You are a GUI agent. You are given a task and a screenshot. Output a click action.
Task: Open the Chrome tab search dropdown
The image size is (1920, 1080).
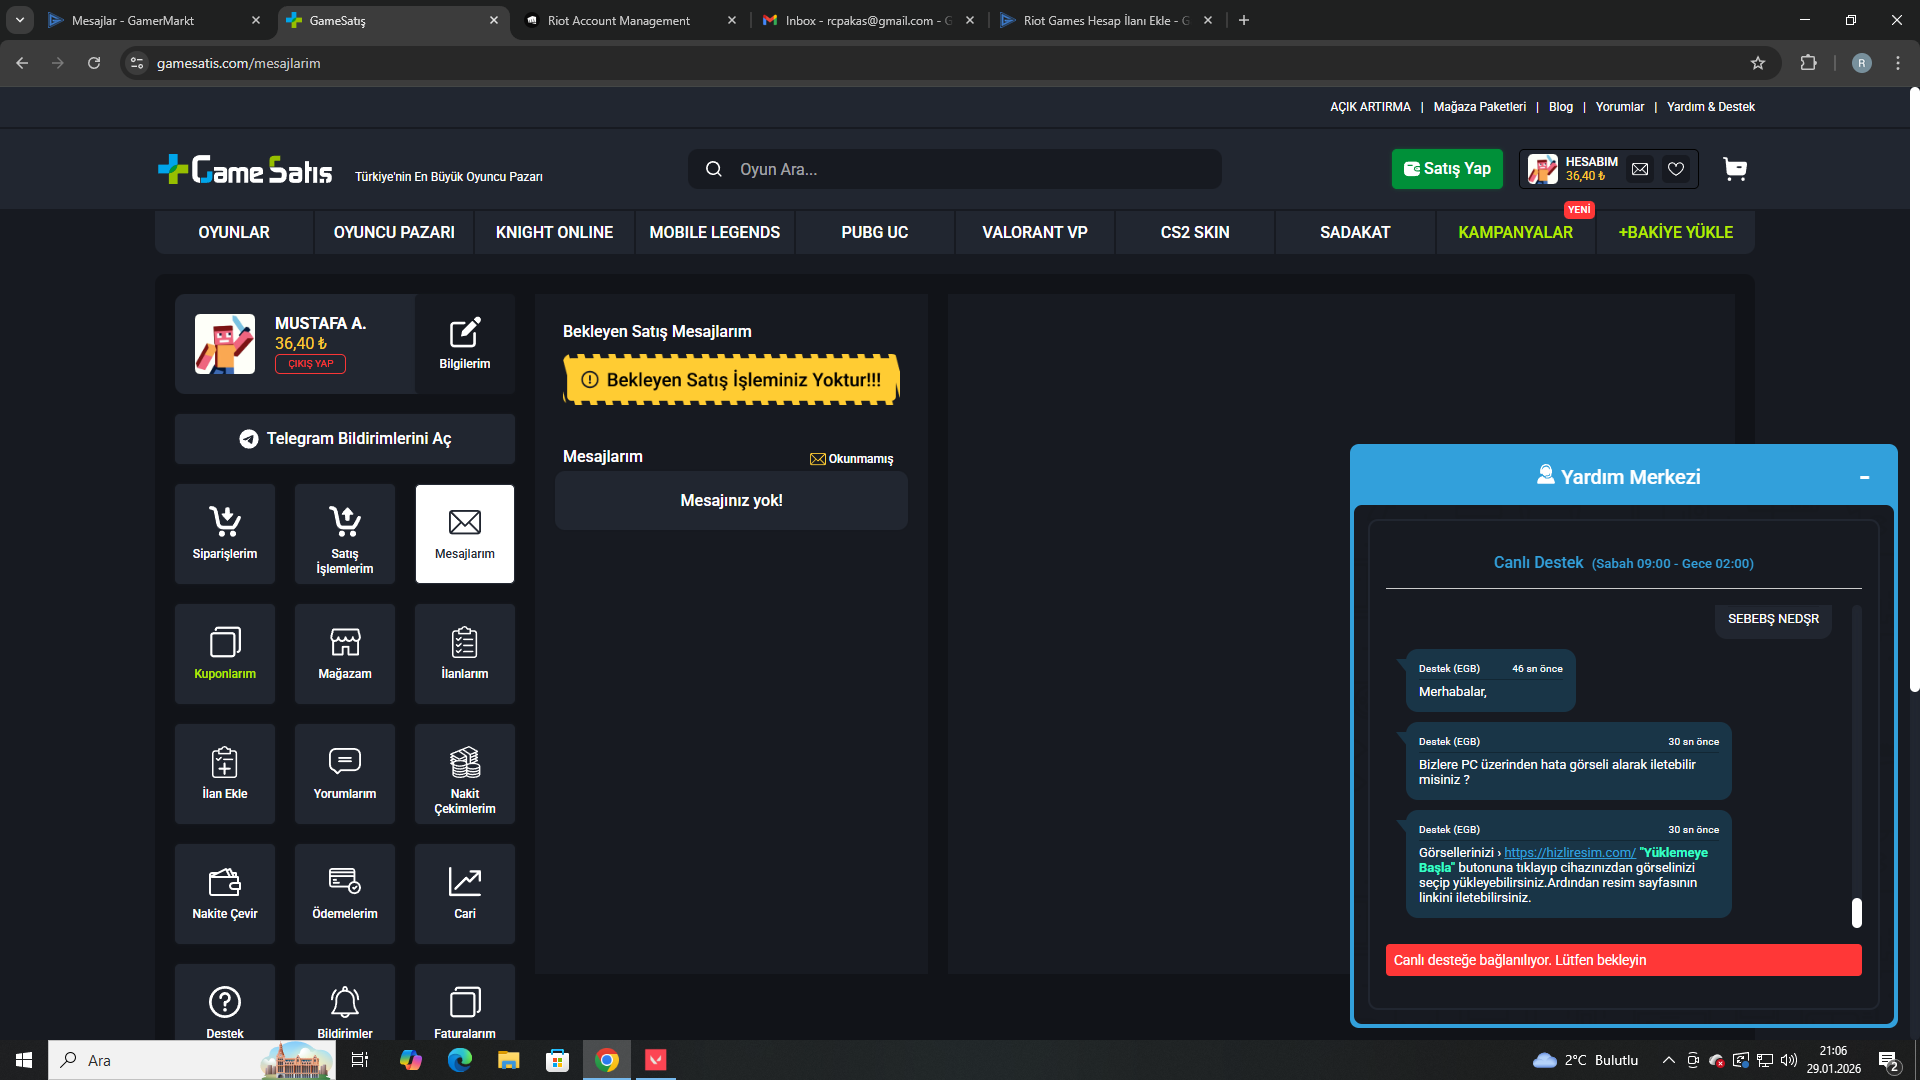pyautogui.click(x=20, y=20)
